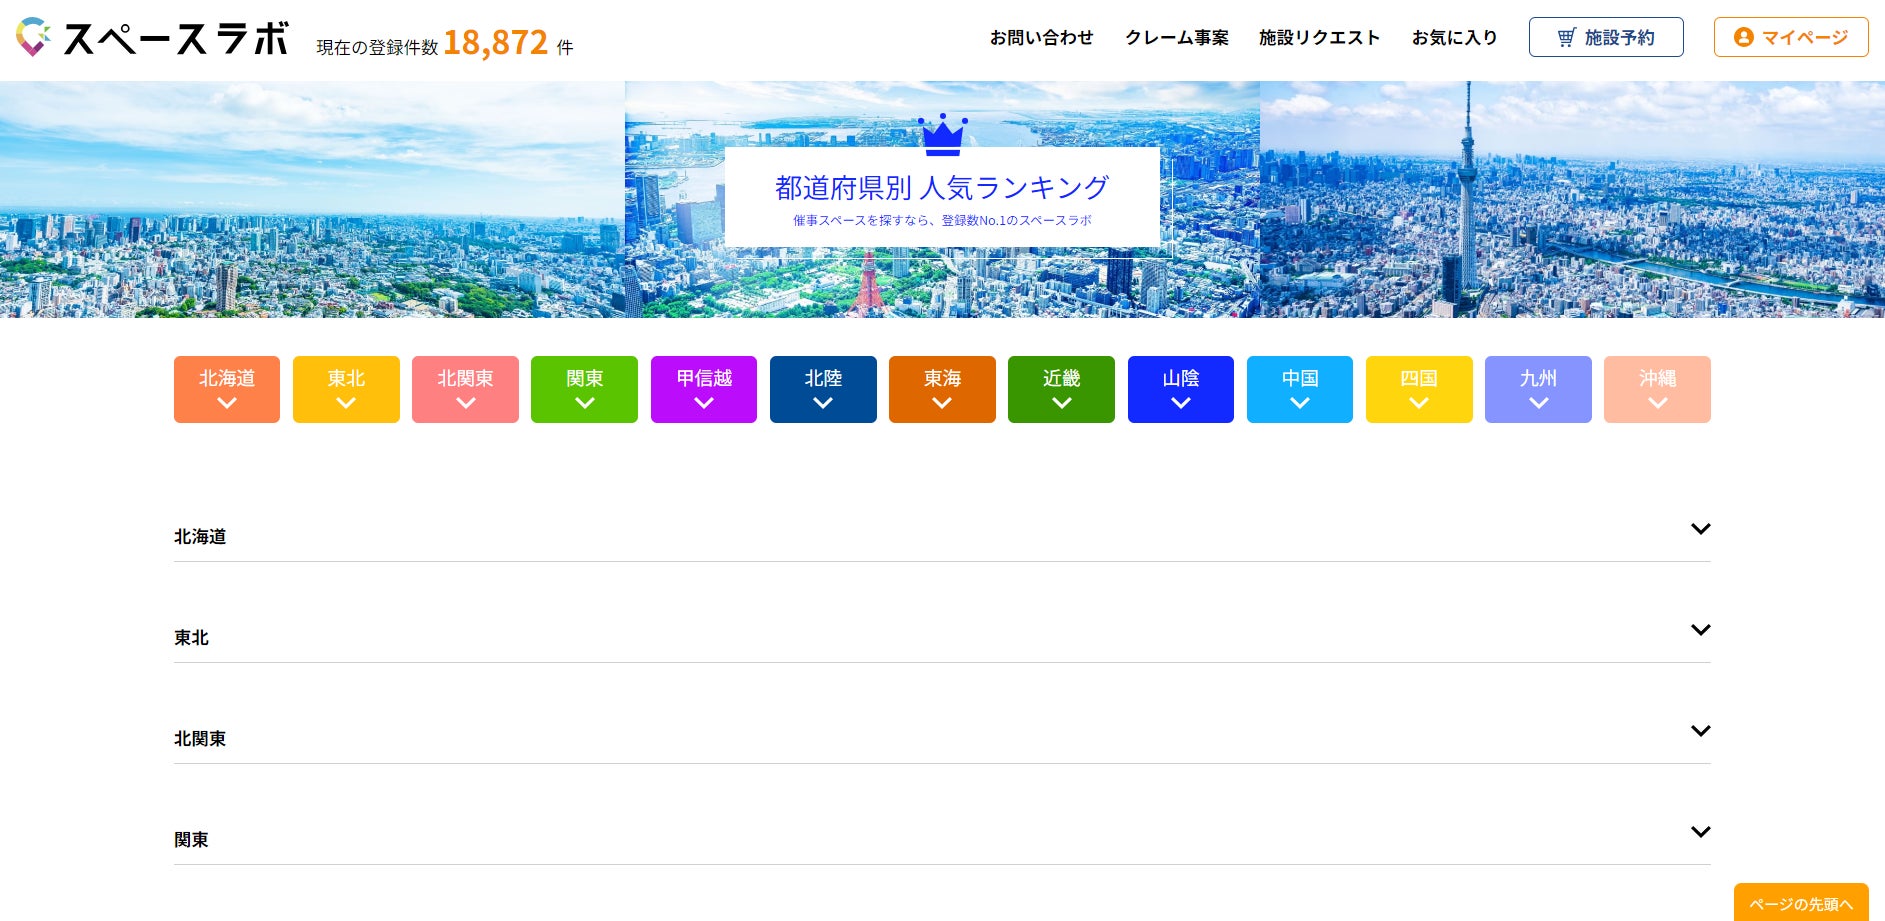Click the crown icon above the title

point(942,135)
